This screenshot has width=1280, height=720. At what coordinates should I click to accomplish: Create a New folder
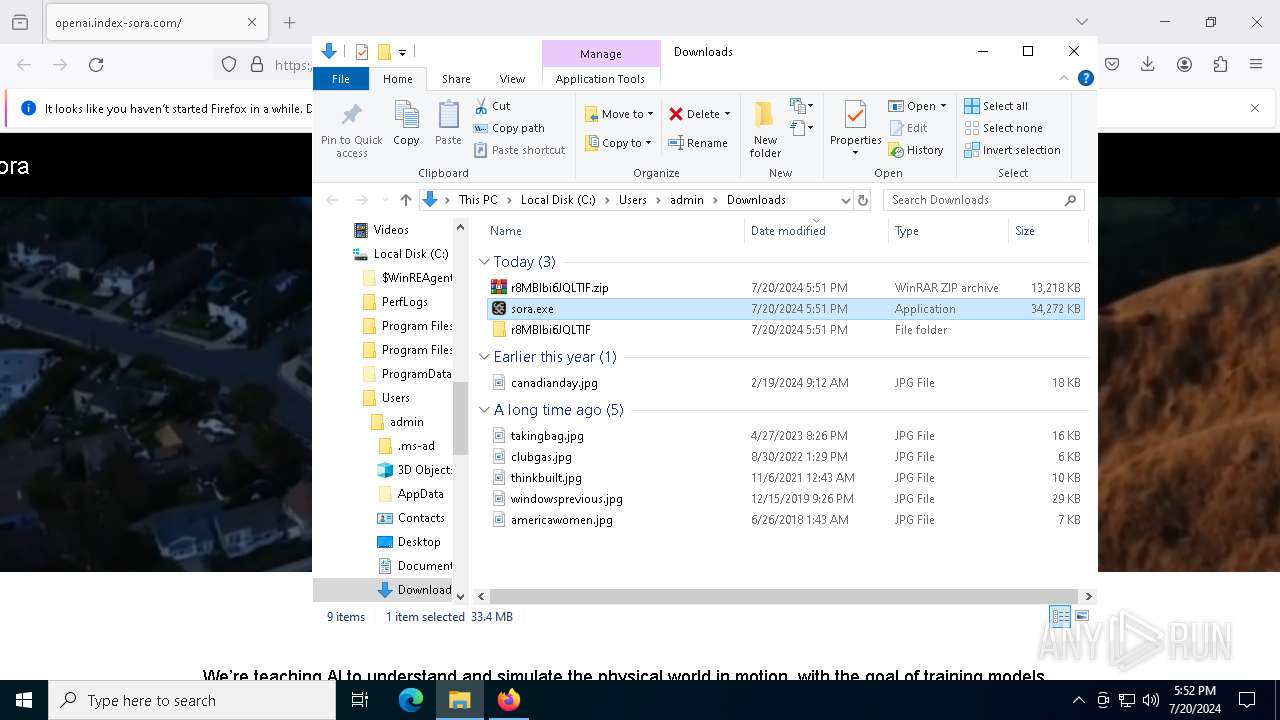point(765,128)
